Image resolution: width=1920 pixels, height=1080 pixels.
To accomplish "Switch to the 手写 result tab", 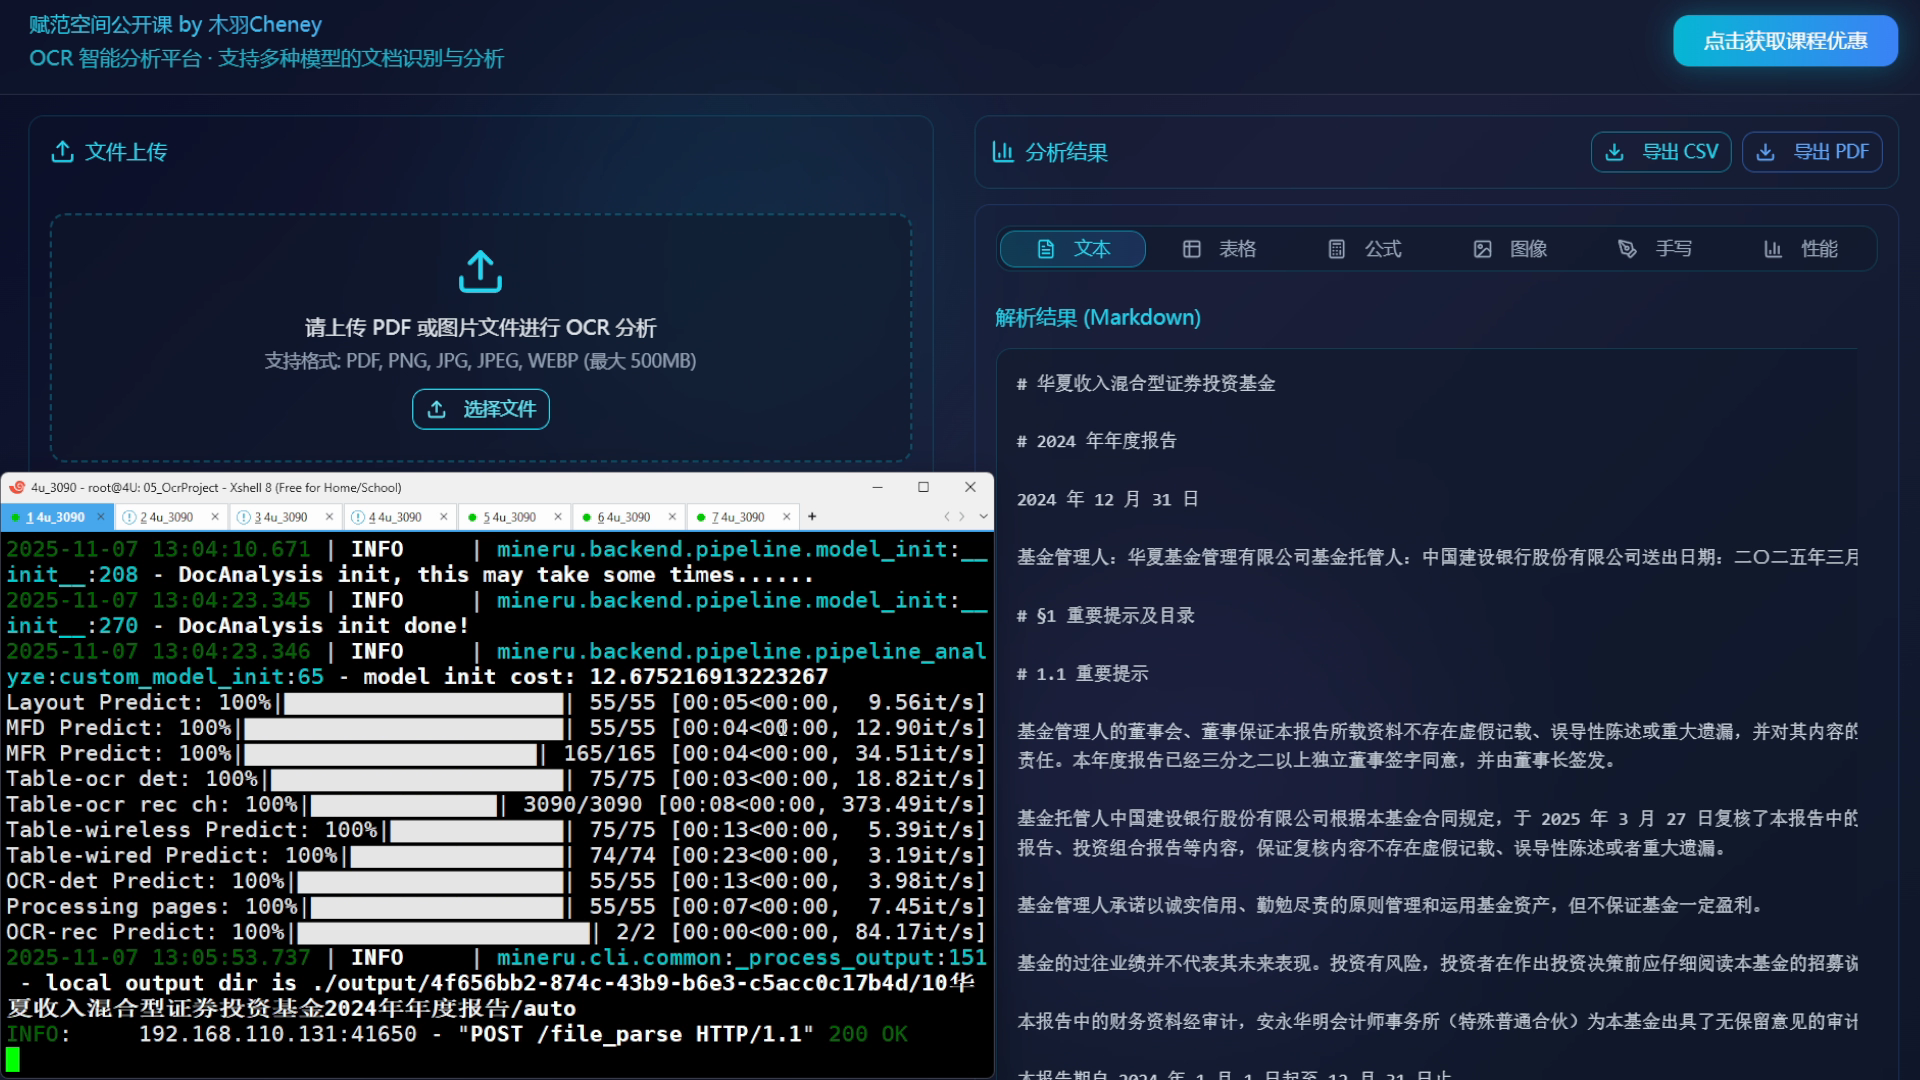I will coord(1655,249).
